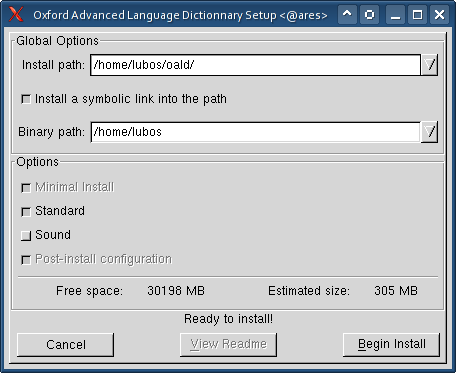Toggle the Standard option checkbox
The image size is (456, 373).
point(26,212)
